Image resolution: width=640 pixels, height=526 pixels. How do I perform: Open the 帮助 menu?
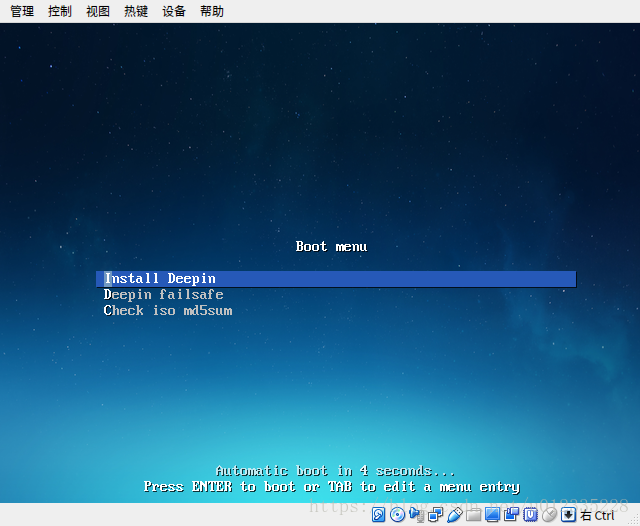pos(212,11)
